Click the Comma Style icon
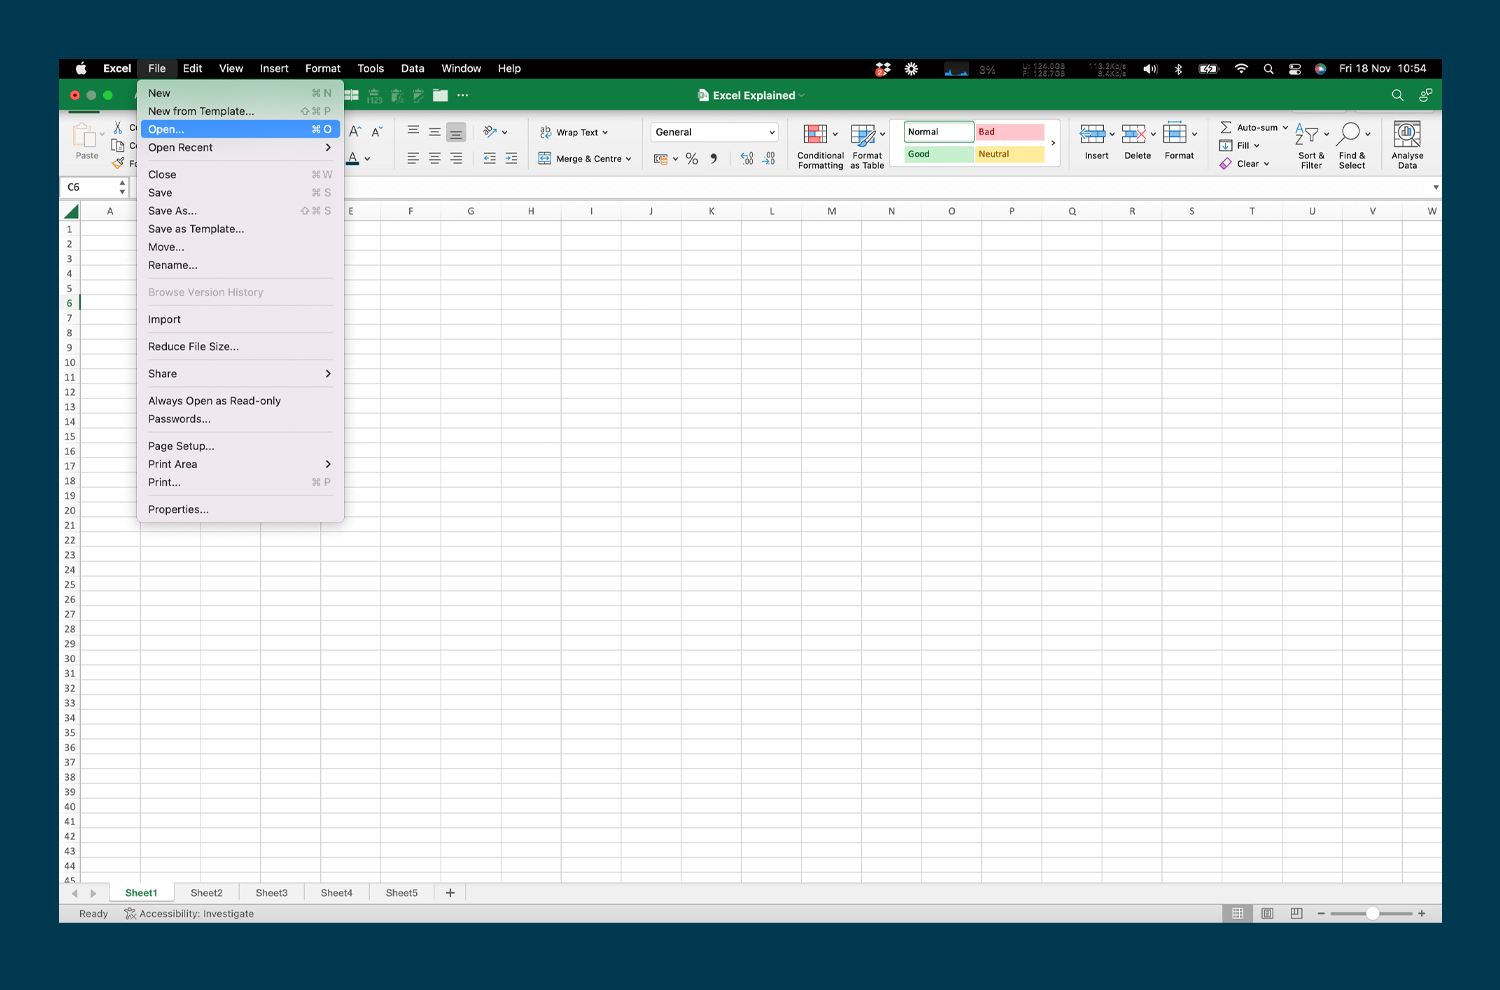Screen dimensions: 1500x990 tap(713, 158)
